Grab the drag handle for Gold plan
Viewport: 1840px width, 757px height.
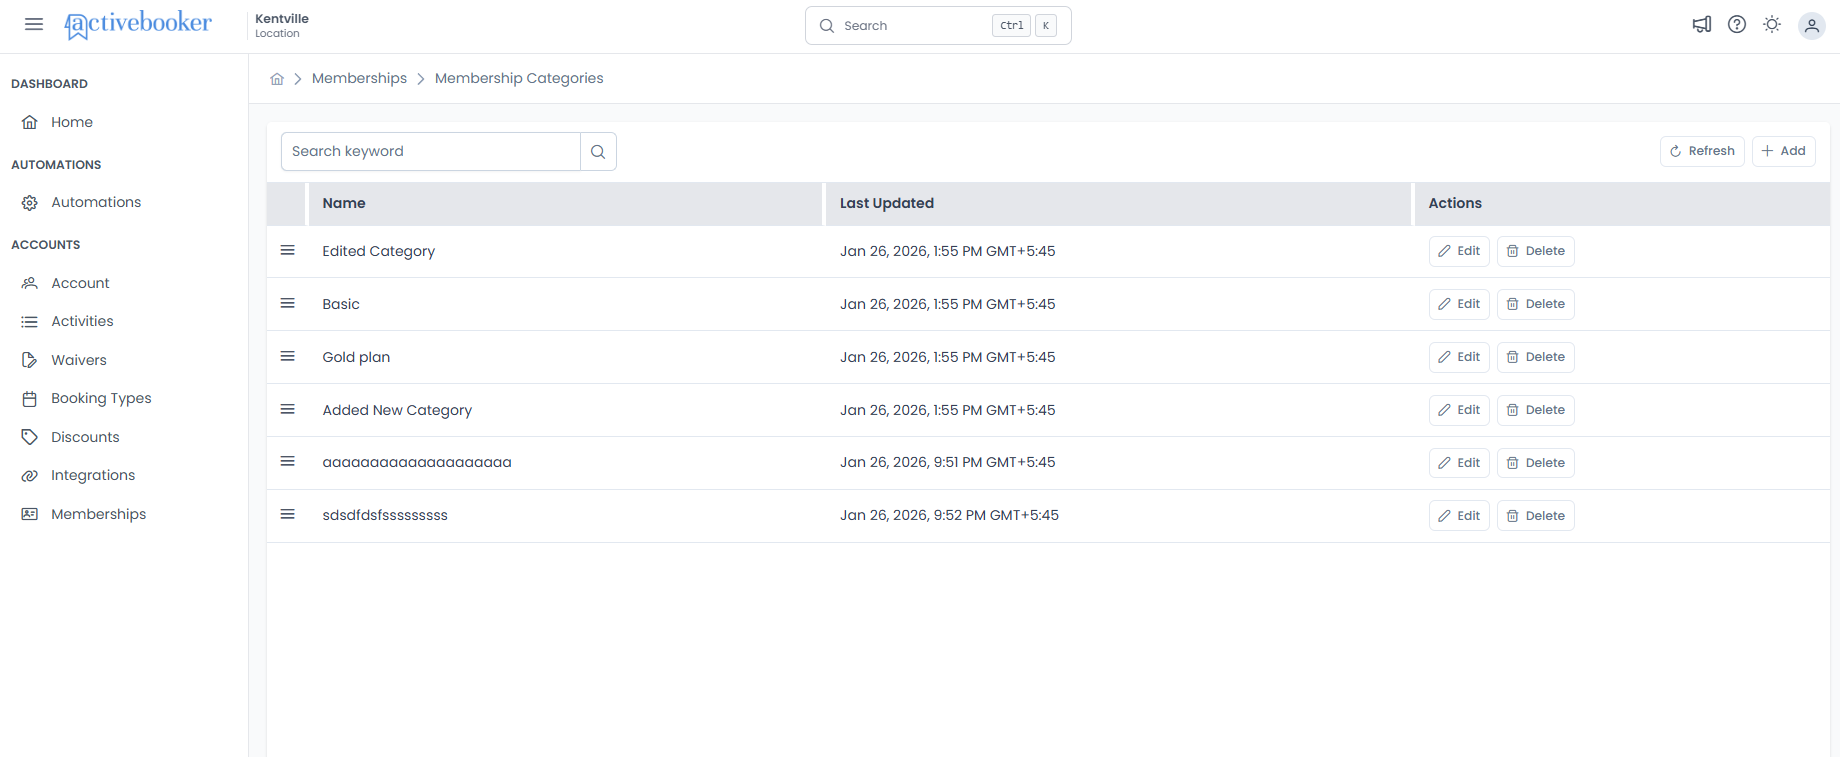tap(288, 356)
